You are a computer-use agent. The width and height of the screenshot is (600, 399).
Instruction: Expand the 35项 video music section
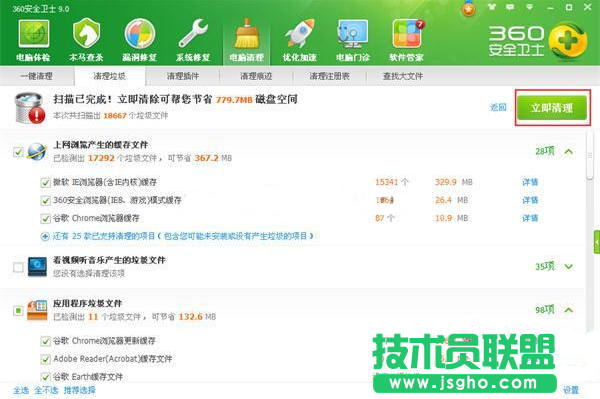pyautogui.click(x=569, y=266)
